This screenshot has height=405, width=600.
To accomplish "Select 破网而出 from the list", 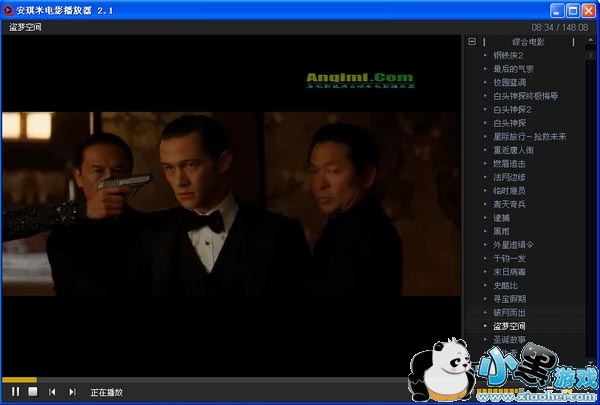I will point(509,312).
